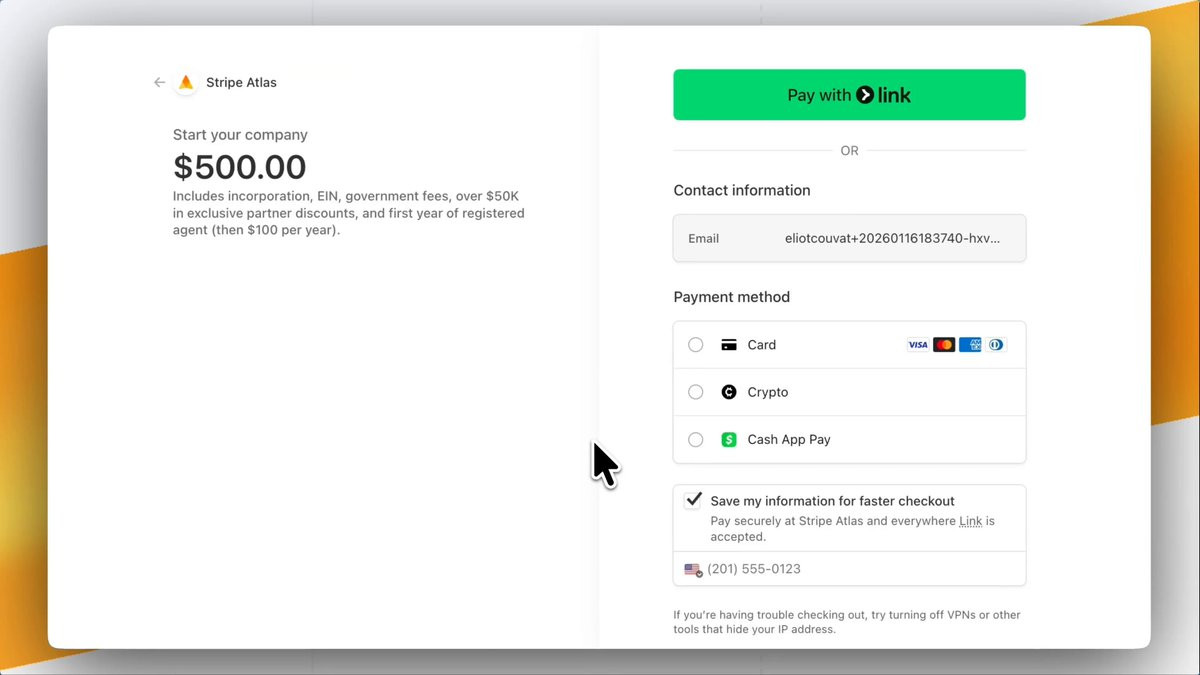Click the American Express logo
Screen dimensions: 1200x675
coord(970,345)
